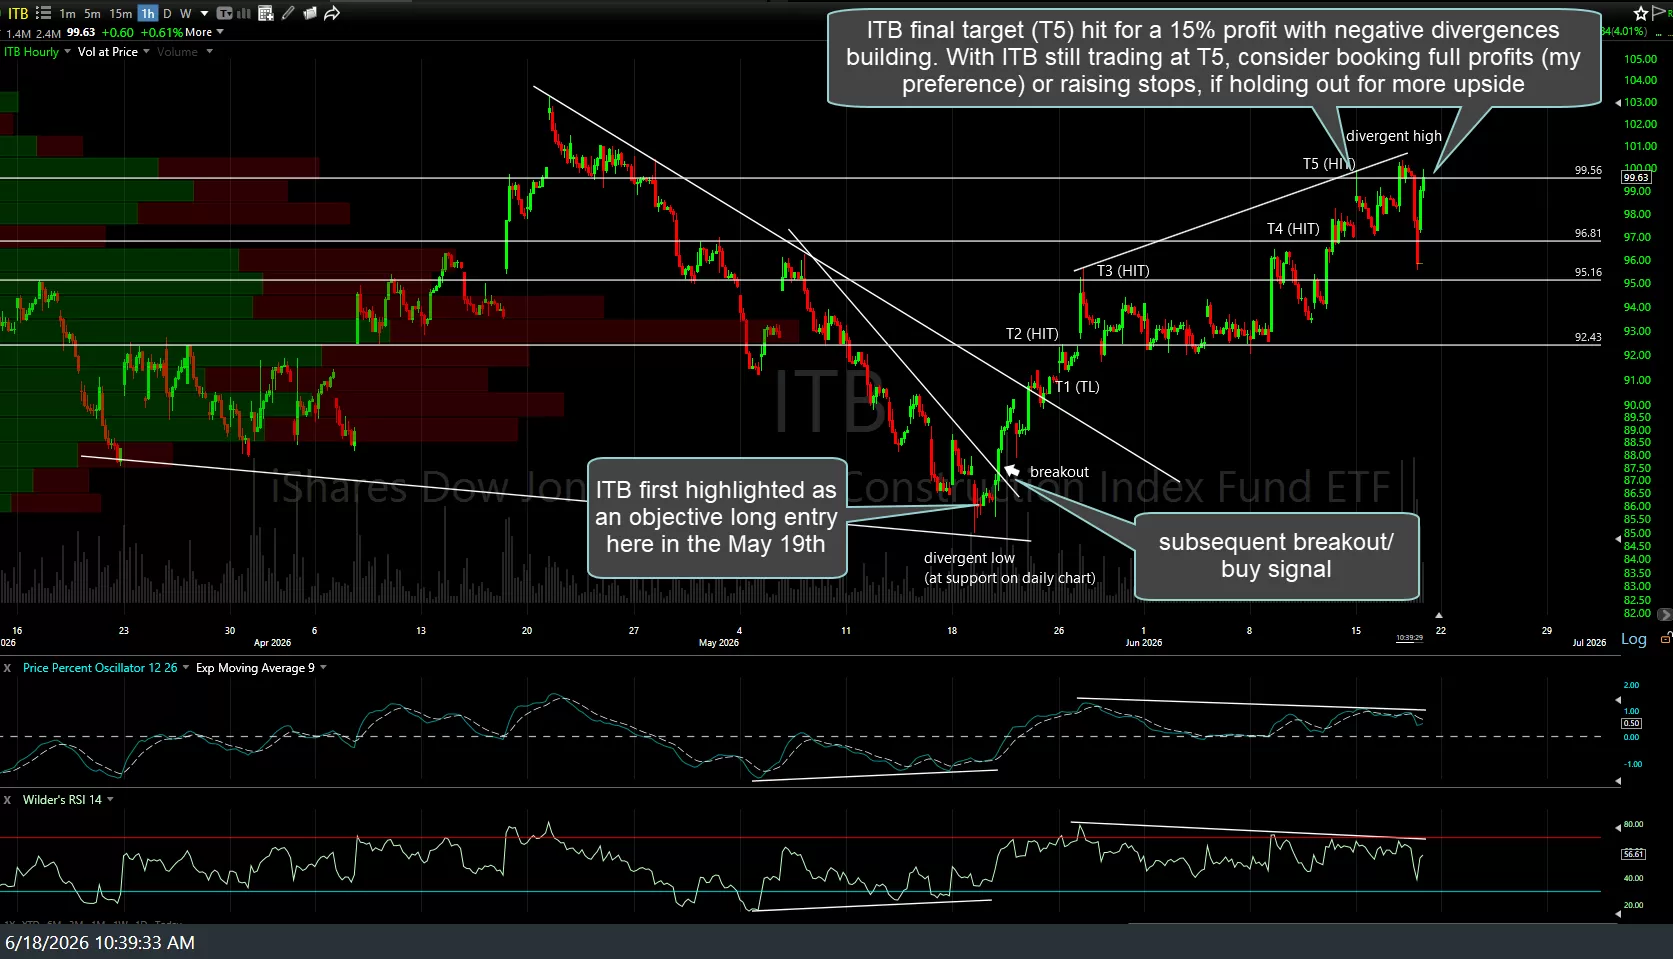Screen dimensions: 1673x959
Task: Click the 99.63 current price tag
Action: (1636, 177)
